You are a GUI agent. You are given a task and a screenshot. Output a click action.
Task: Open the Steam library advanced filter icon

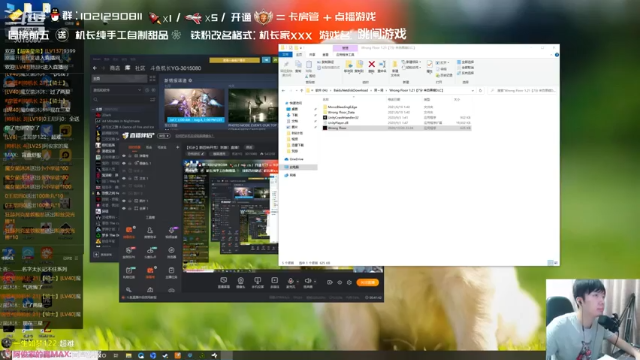click(x=153, y=100)
